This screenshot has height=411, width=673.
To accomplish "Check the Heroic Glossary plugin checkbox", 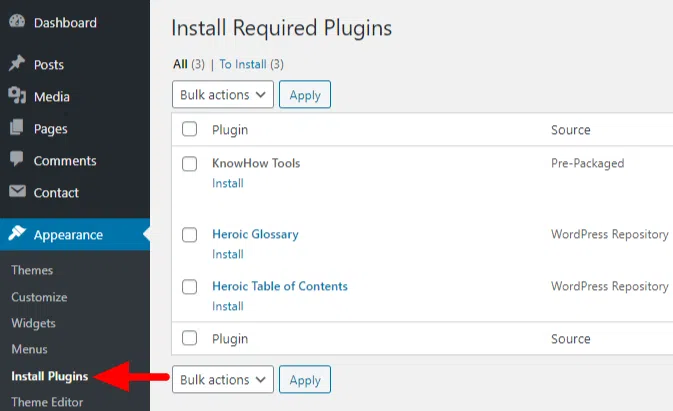I will click(x=189, y=235).
